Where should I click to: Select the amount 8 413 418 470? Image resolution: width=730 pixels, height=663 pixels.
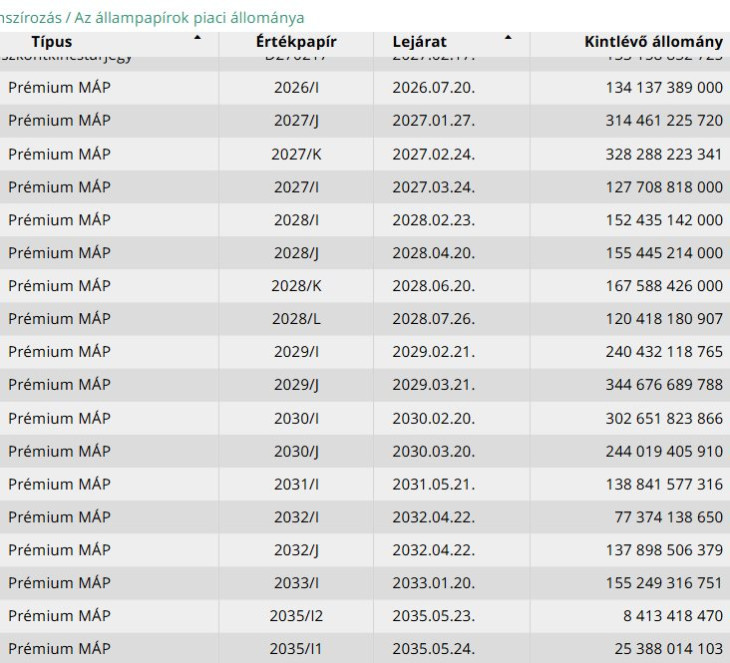point(670,616)
